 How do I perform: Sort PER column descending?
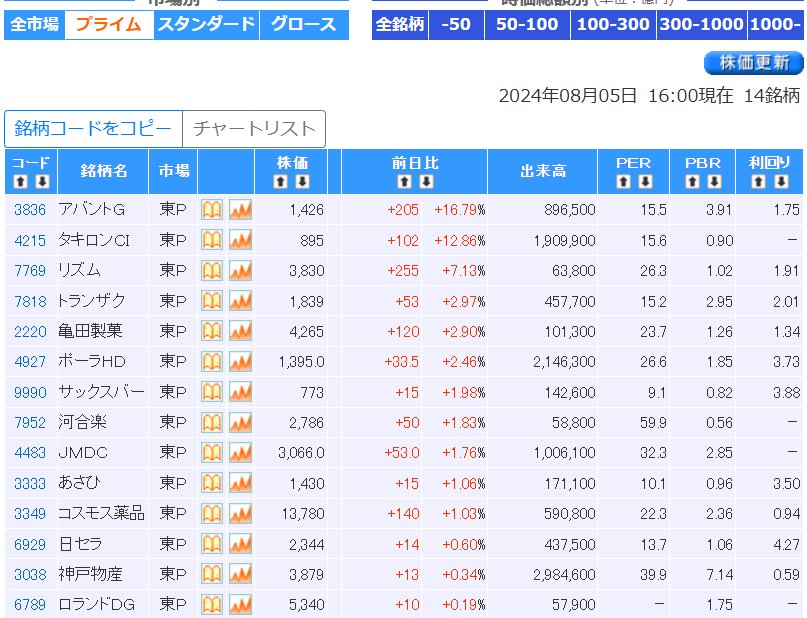[645, 182]
